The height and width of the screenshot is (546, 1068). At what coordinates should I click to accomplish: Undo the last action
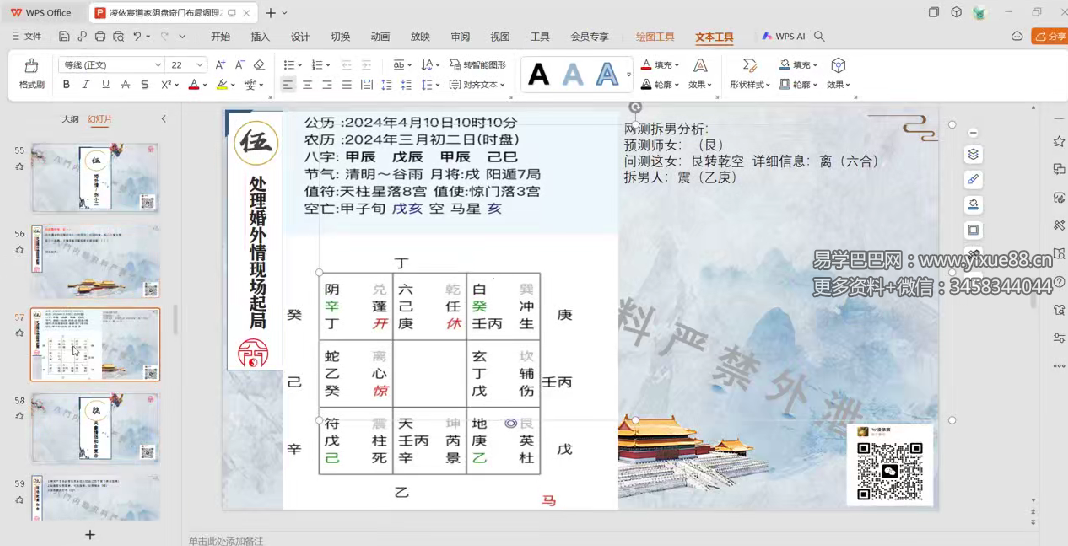[x=138, y=37]
